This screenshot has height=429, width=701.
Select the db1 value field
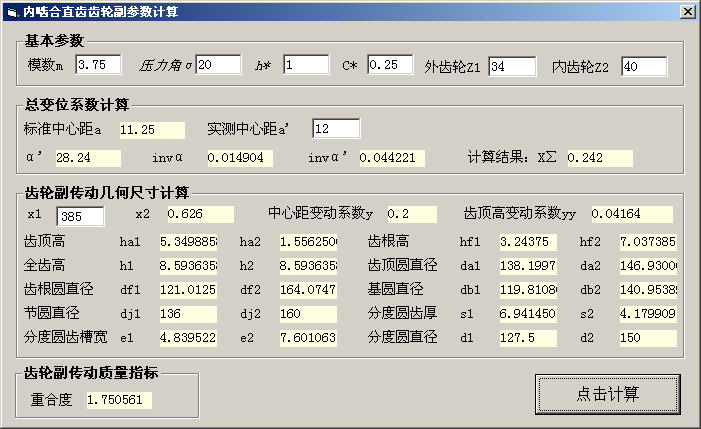[x=528, y=290]
